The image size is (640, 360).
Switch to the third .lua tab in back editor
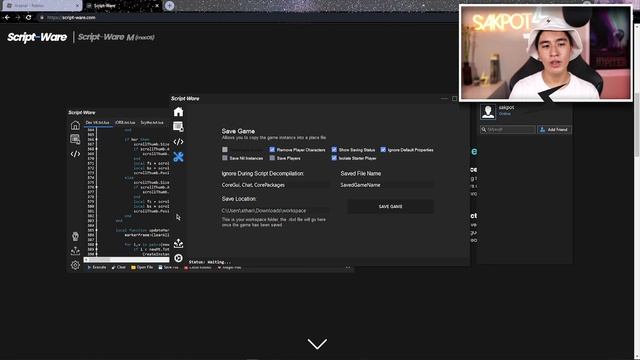[152, 122]
